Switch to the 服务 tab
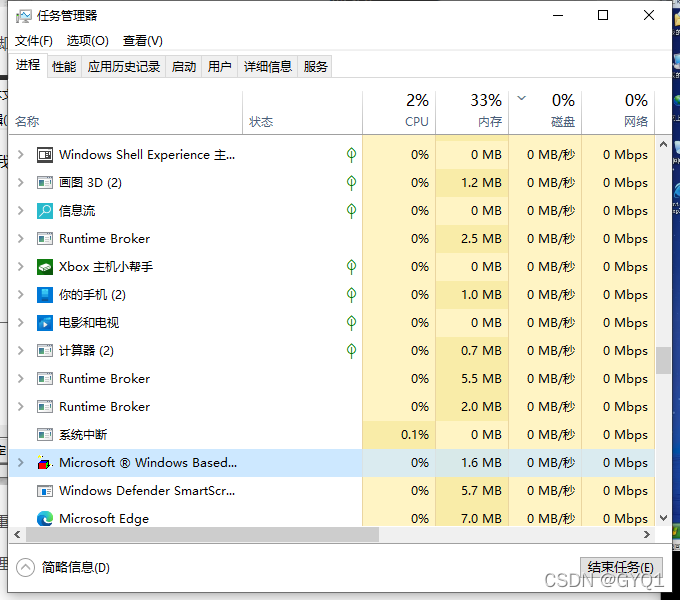This screenshot has width=680, height=600. [315, 67]
